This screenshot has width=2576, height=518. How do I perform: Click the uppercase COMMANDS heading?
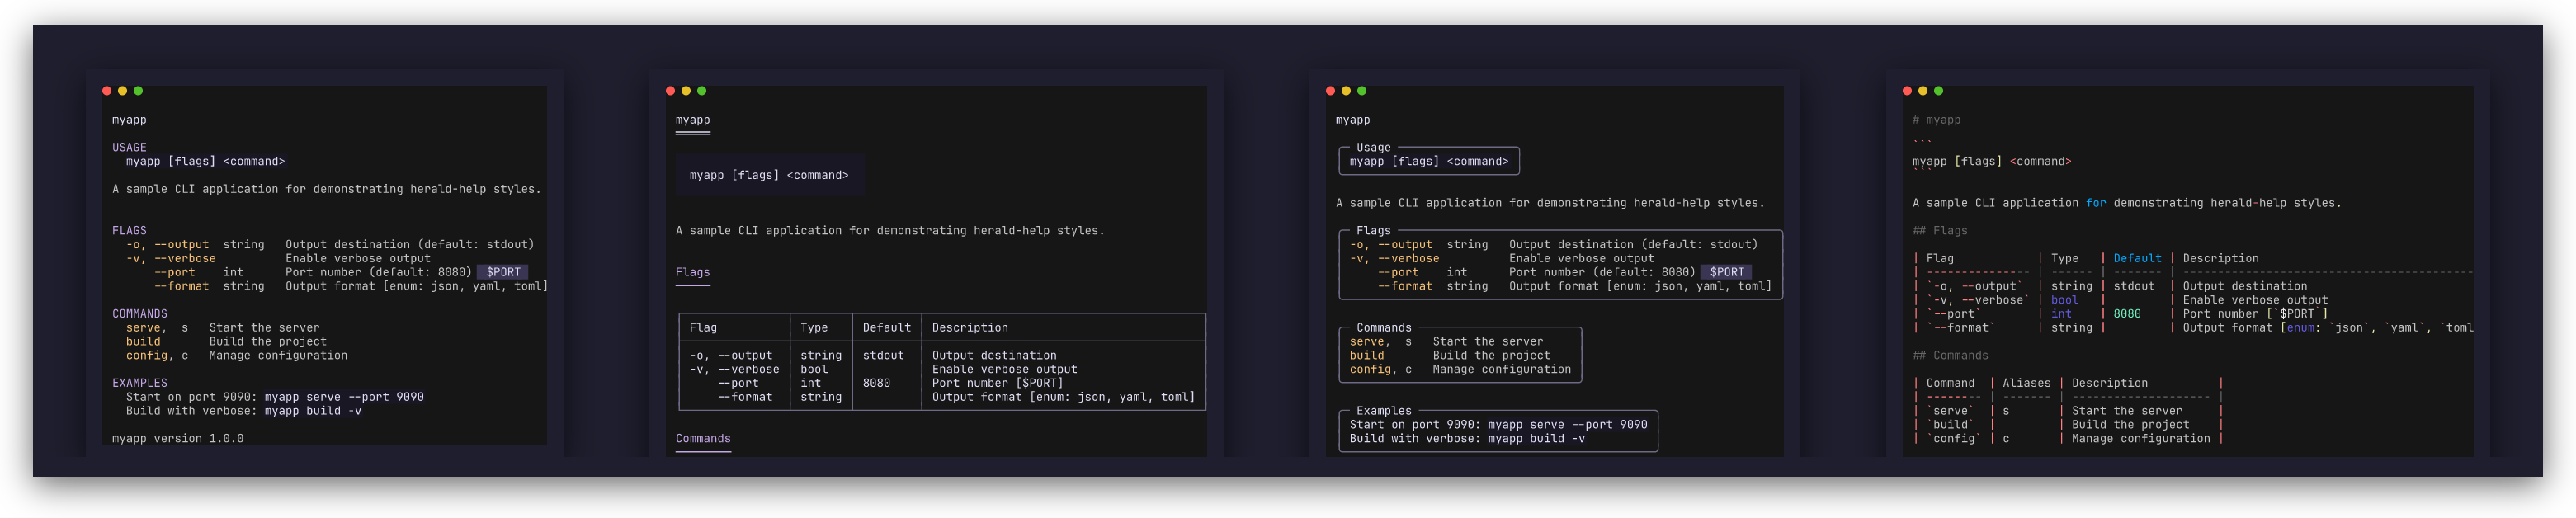point(140,314)
